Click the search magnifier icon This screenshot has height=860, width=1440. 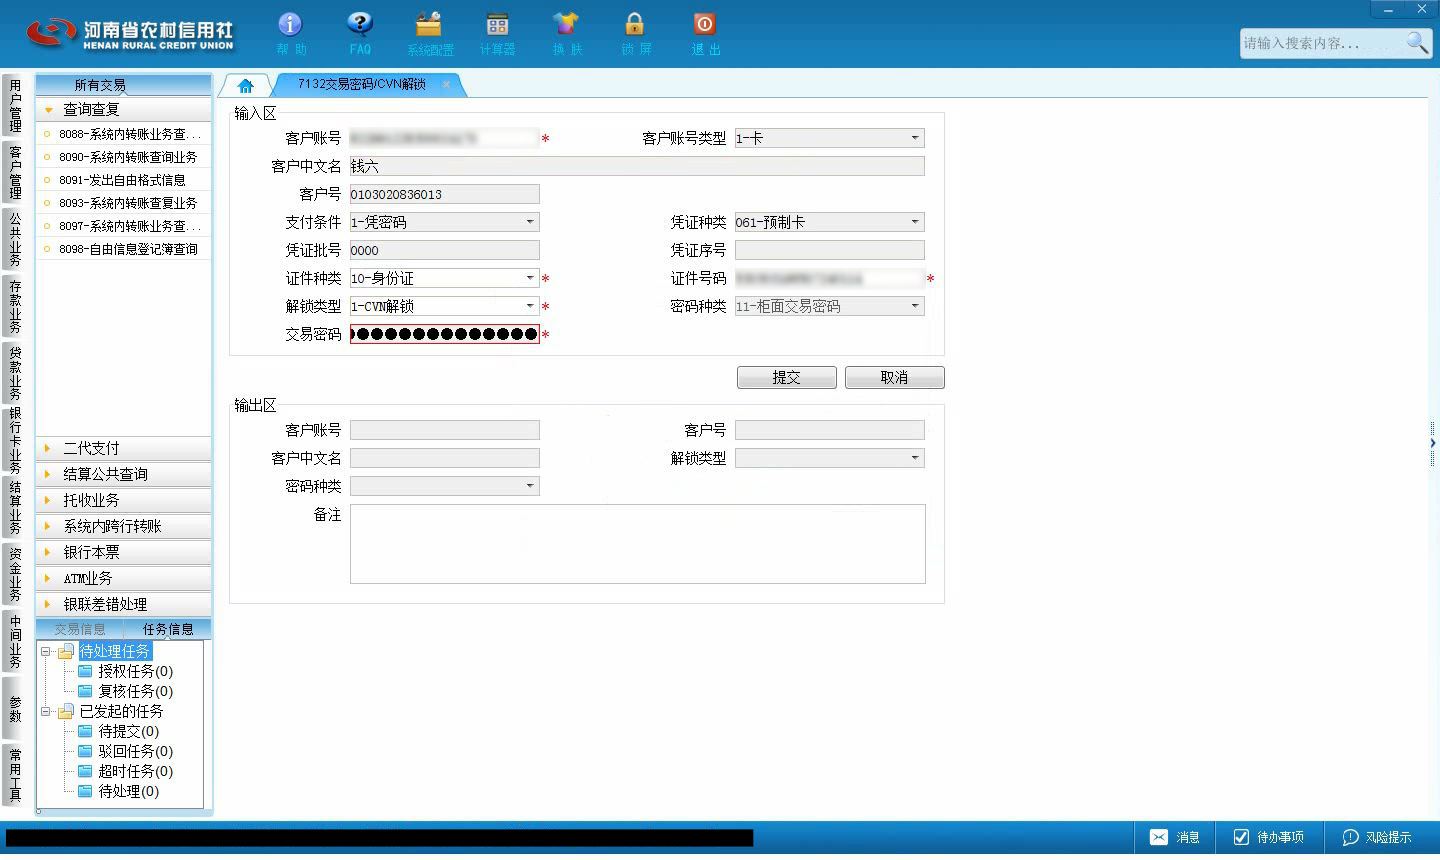(x=1417, y=42)
